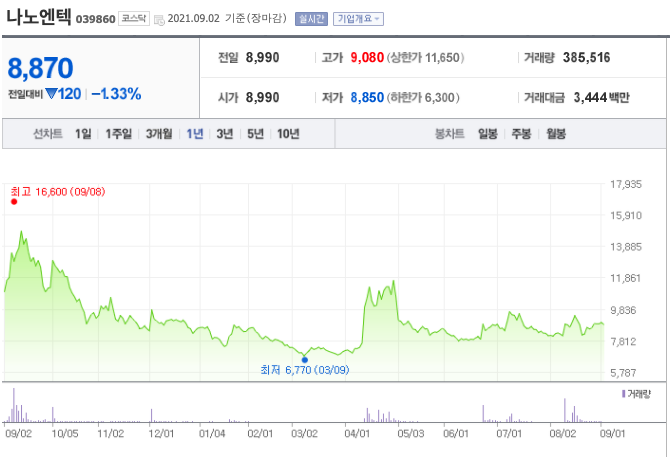This screenshot has width=670, height=457.
Task: Click the 전일 value 8,990
Action: click(x=262, y=57)
